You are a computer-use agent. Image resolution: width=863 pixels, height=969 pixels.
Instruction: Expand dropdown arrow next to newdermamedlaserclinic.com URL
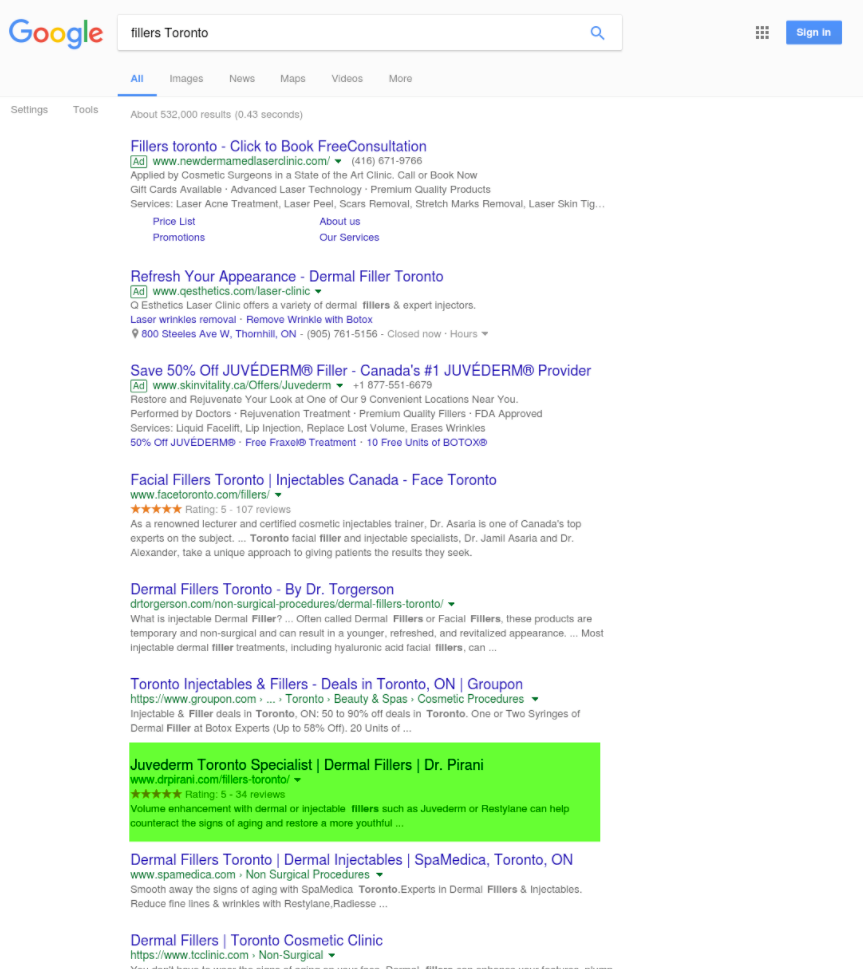(x=338, y=161)
